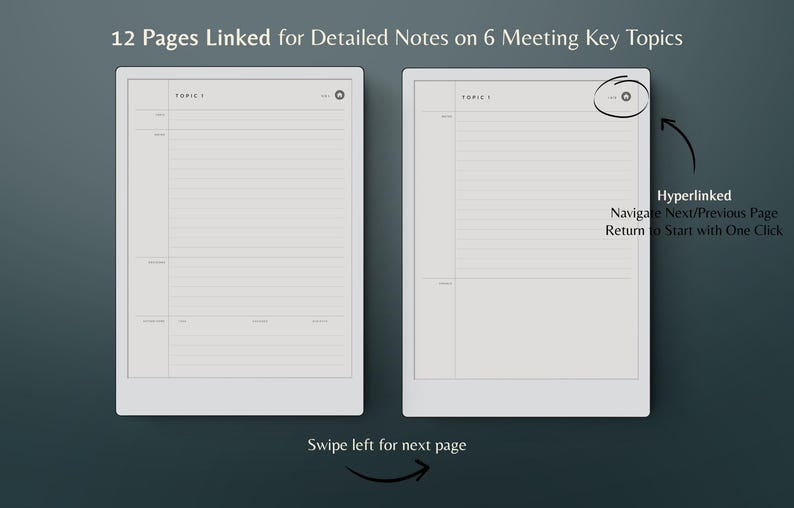Click the TOPIC 1 heading on the right tablet
794x508 pixels.
pos(476,97)
